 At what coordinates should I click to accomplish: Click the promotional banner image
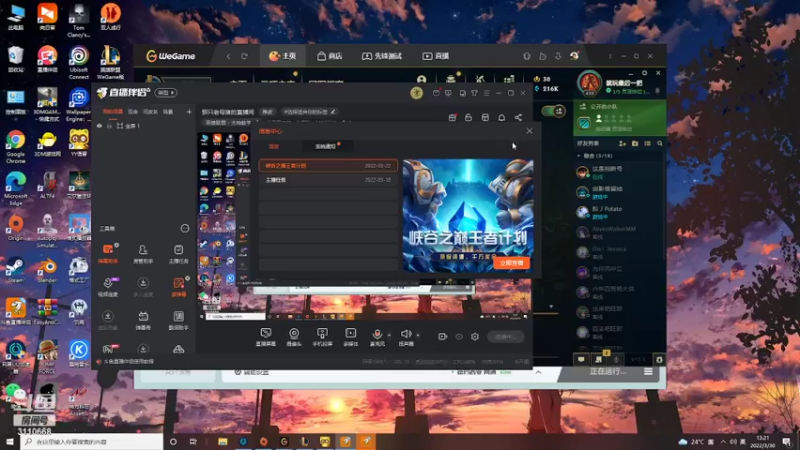coord(468,216)
